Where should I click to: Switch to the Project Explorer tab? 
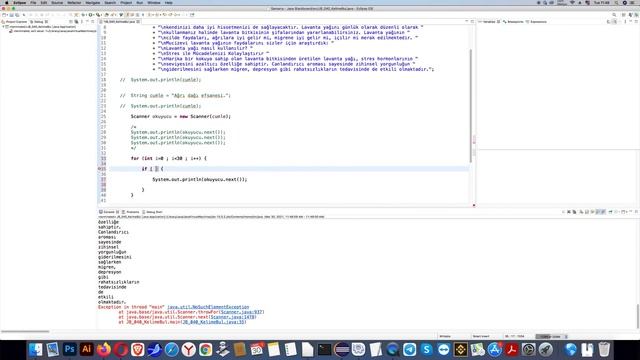[15, 22]
